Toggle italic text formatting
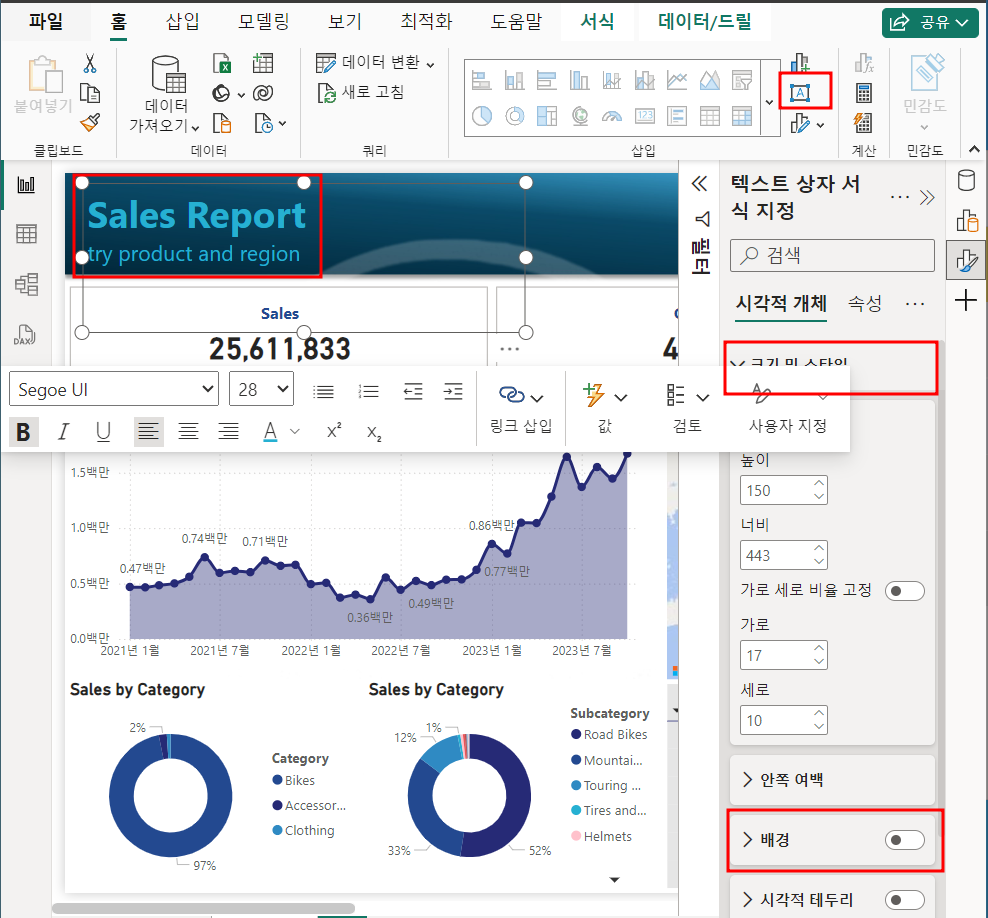Viewport: 988px width, 918px height. point(62,432)
